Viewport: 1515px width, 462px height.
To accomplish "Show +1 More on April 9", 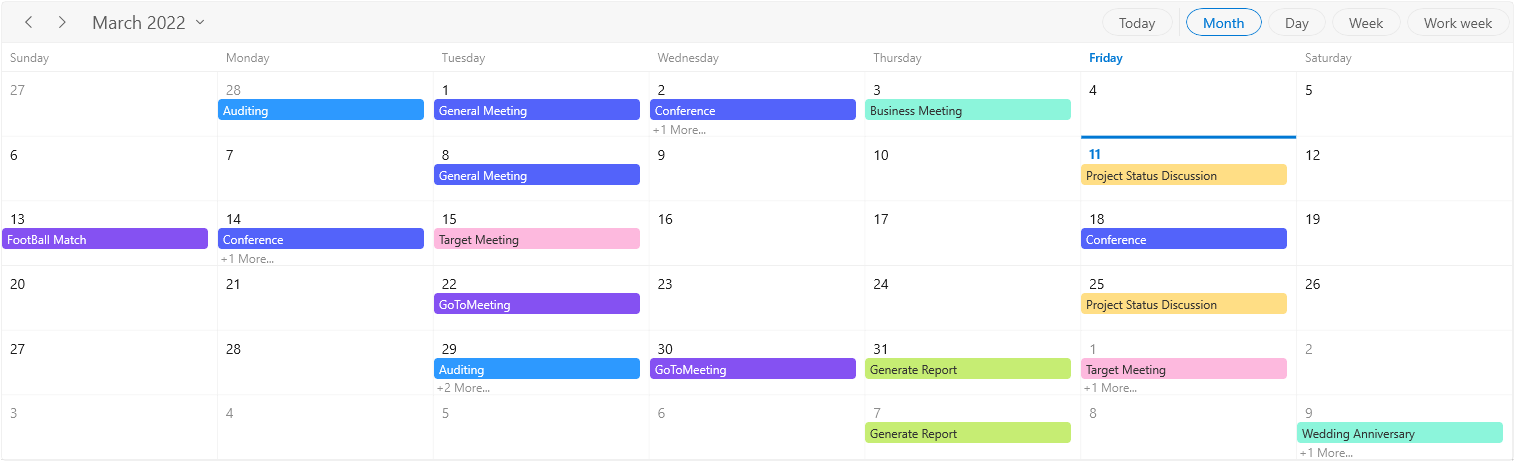I will (x=1326, y=453).
